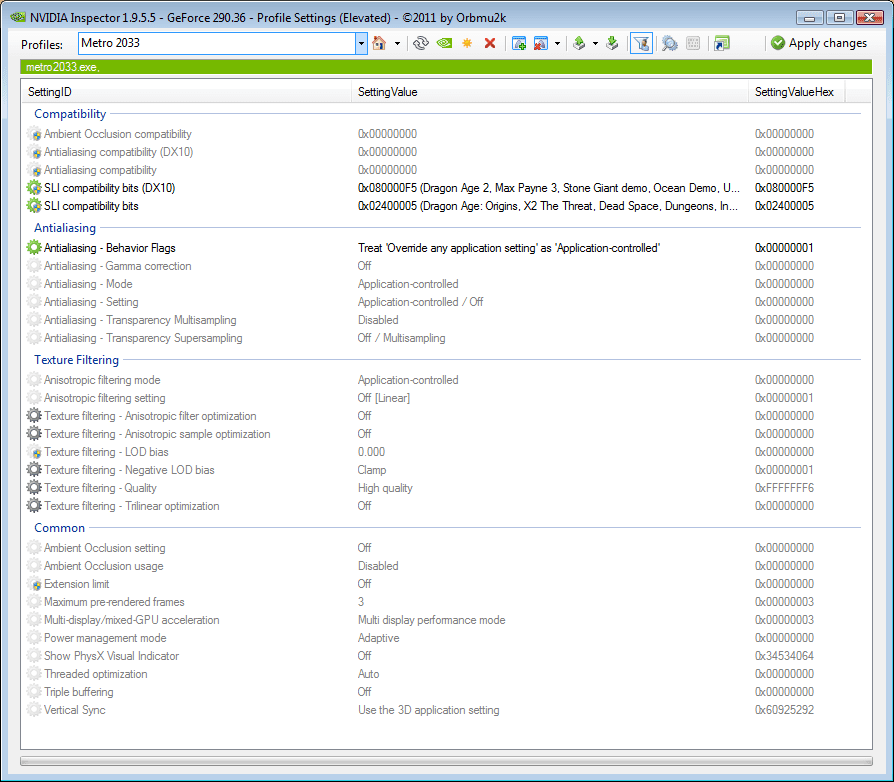Screen dimensions: 894x782
Task: Click the 0x34534064 PhysX indicator hex value
Action: click(x=785, y=656)
